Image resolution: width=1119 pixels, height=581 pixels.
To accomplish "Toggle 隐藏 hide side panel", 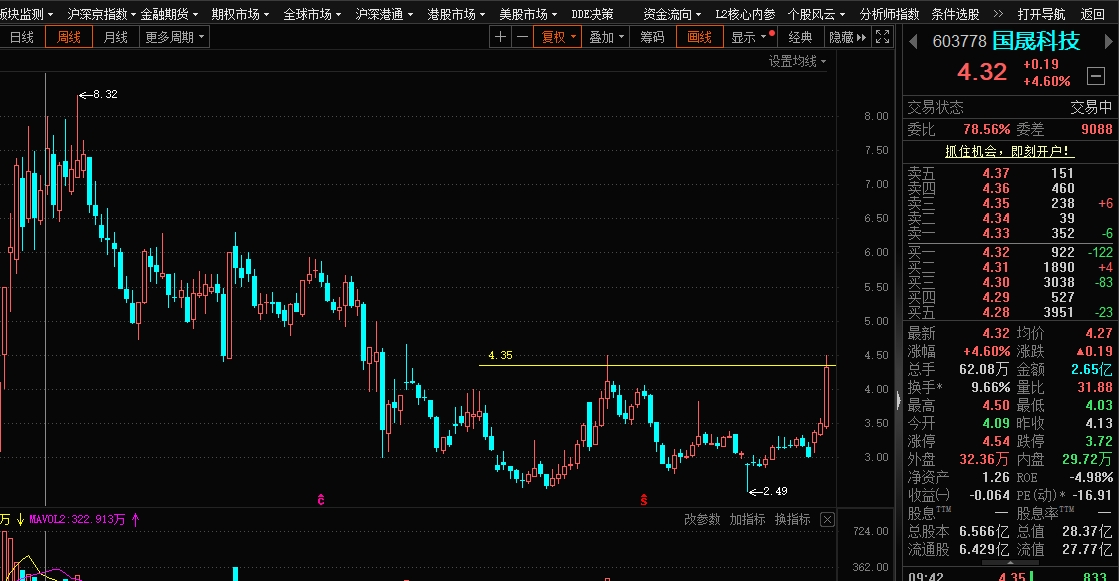I will click(847, 37).
